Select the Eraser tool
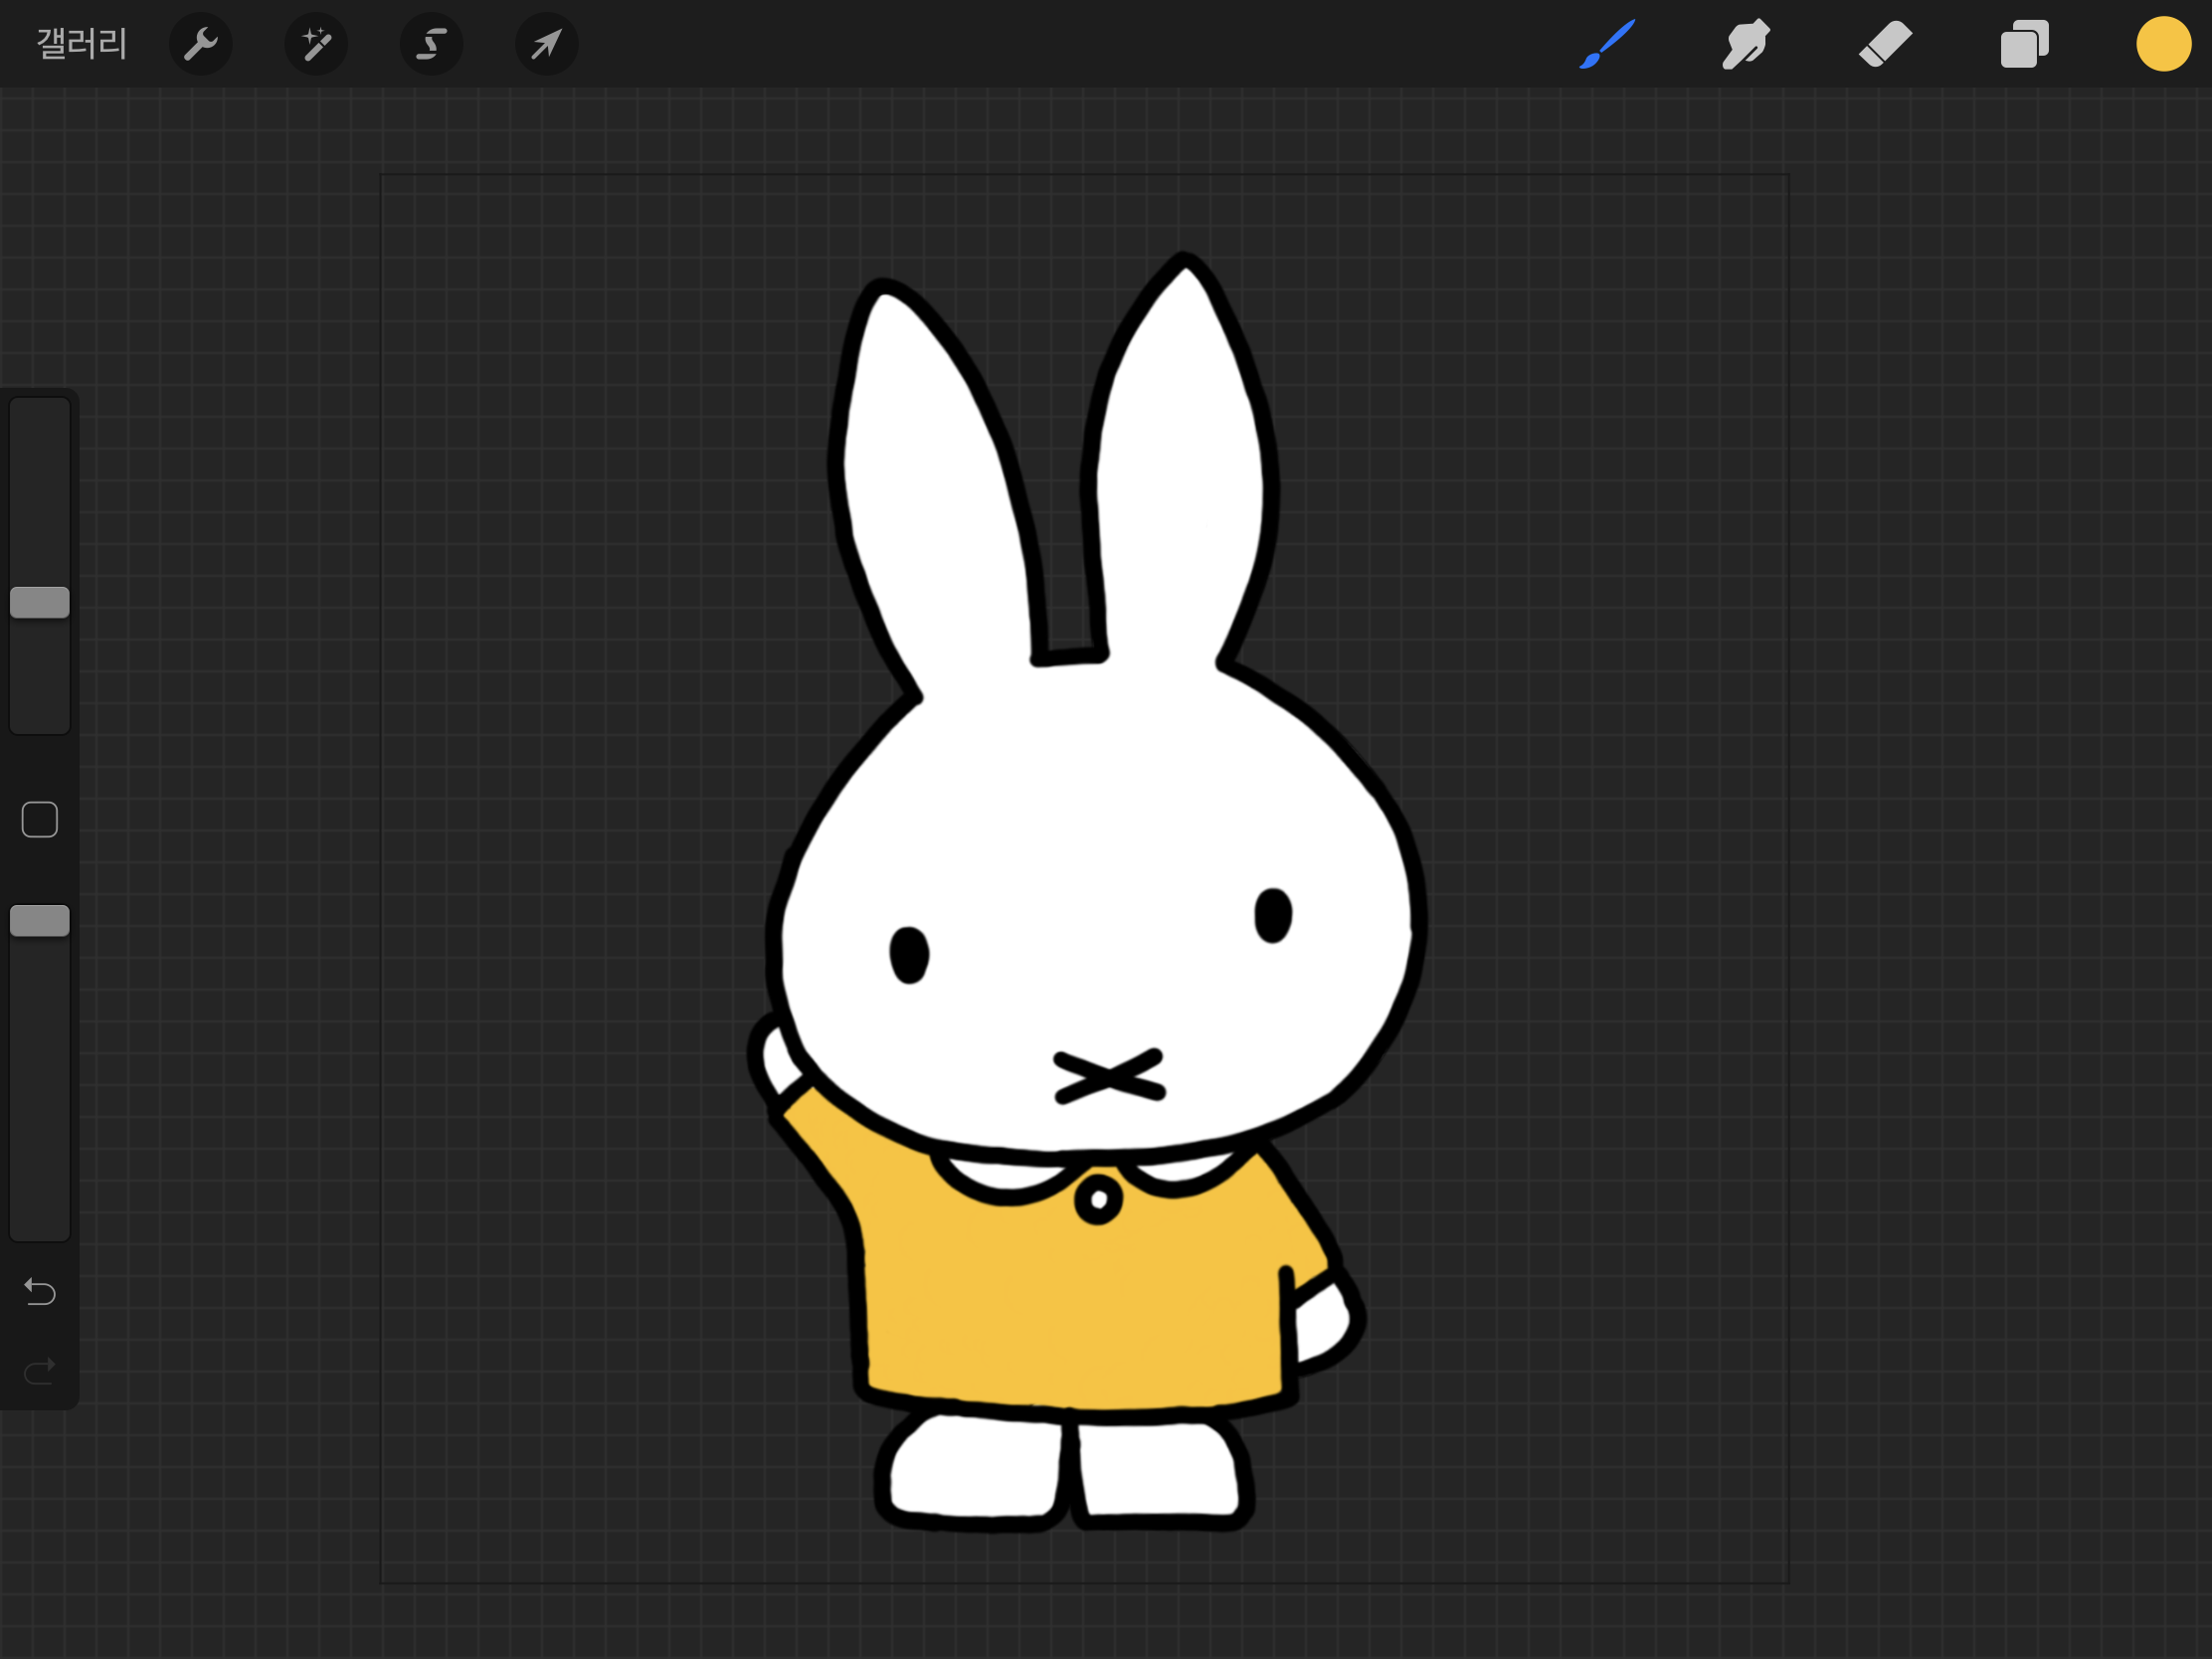The height and width of the screenshot is (1659, 2212). click(1885, 44)
